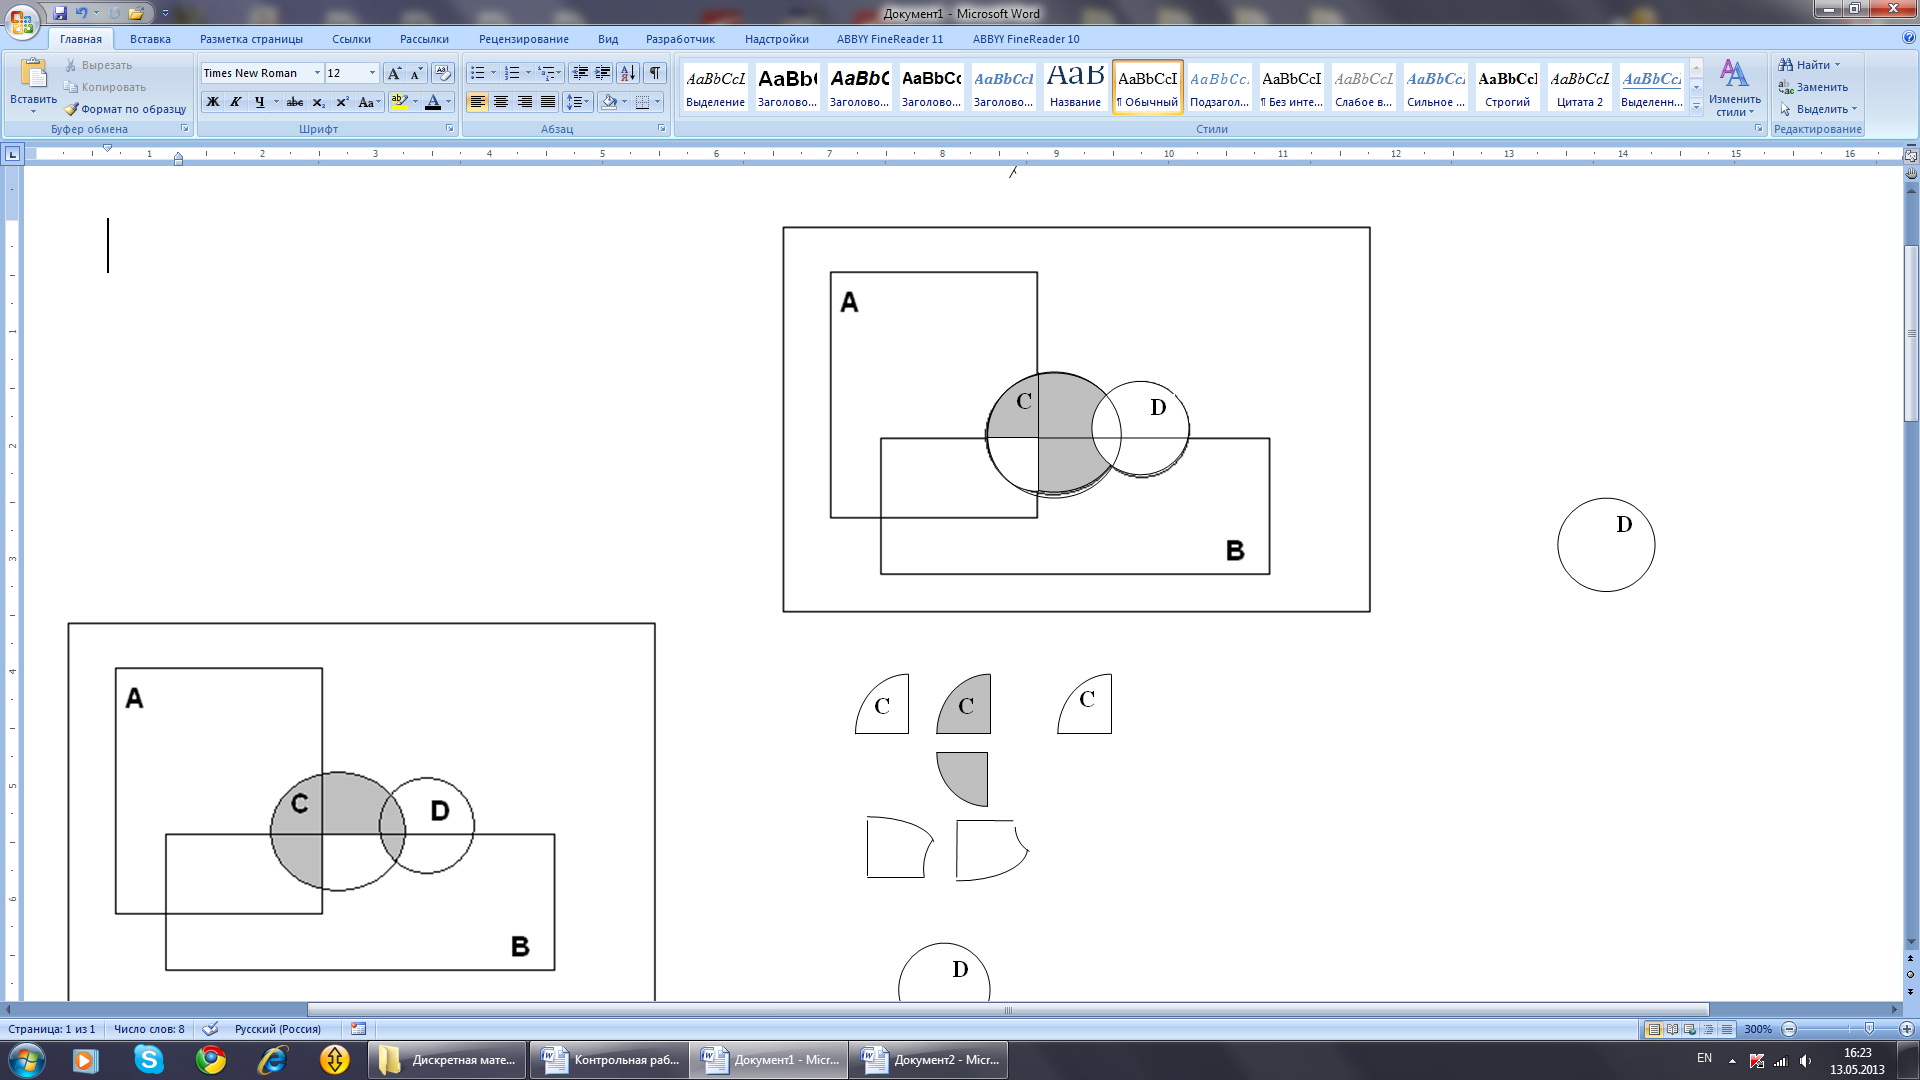Click the Clear Formatting eraser icon
Screen dimensions: 1920x1080
(x=443, y=73)
